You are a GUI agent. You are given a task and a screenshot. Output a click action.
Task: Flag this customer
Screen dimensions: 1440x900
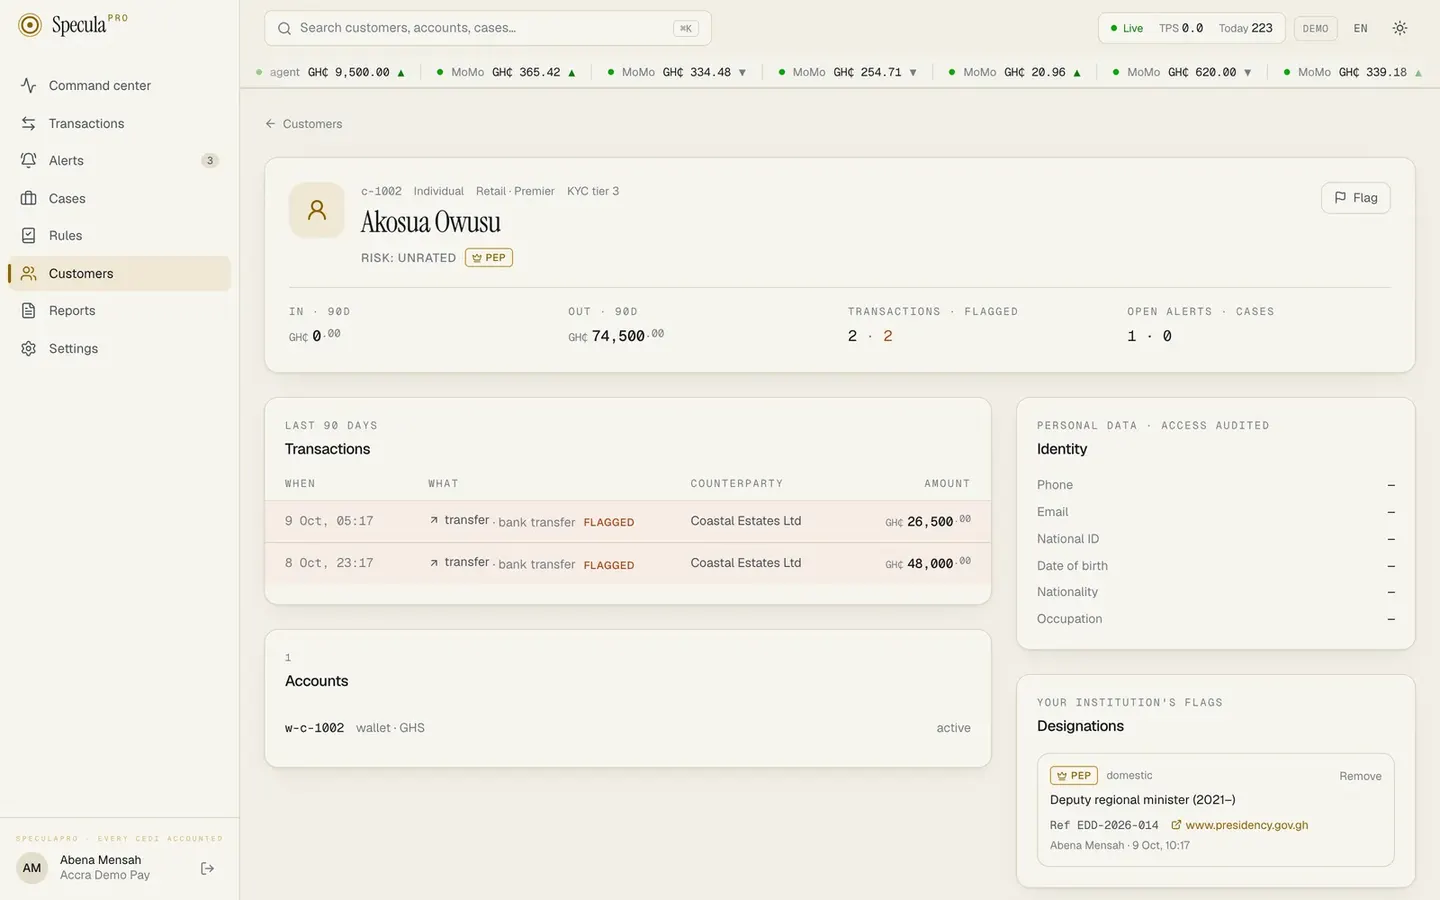coord(1355,198)
